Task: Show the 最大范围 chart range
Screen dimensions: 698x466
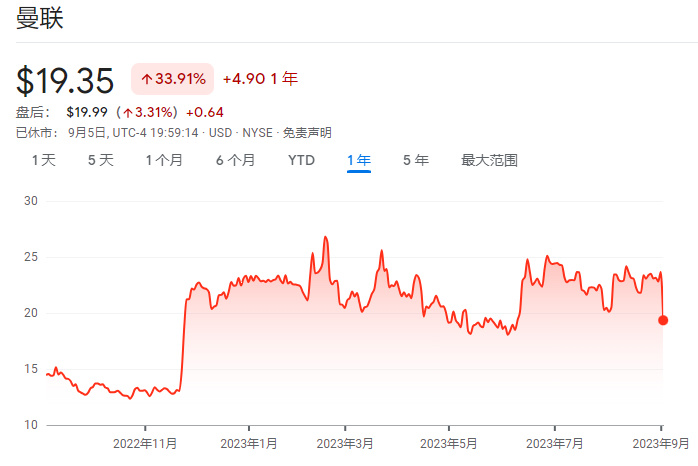Action: [x=489, y=160]
